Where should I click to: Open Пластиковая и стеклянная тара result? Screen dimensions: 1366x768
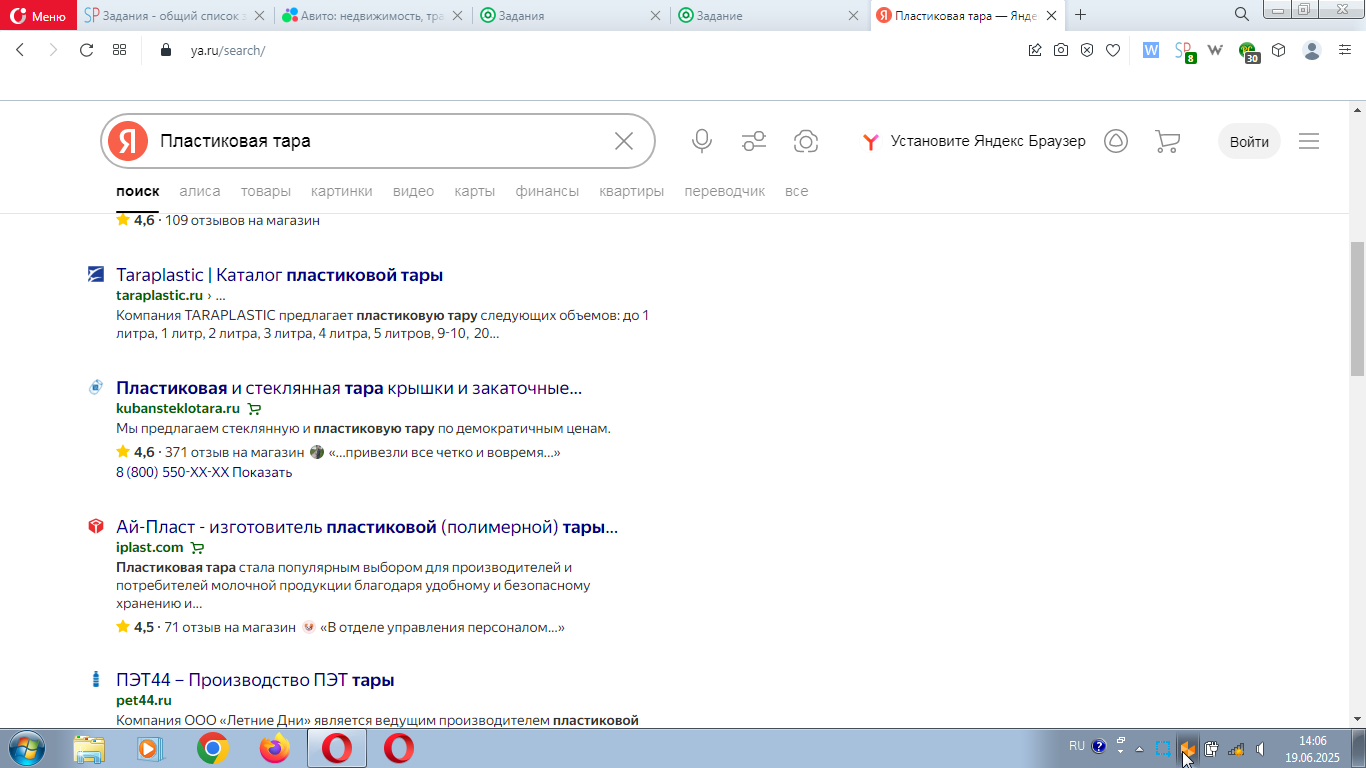click(349, 388)
